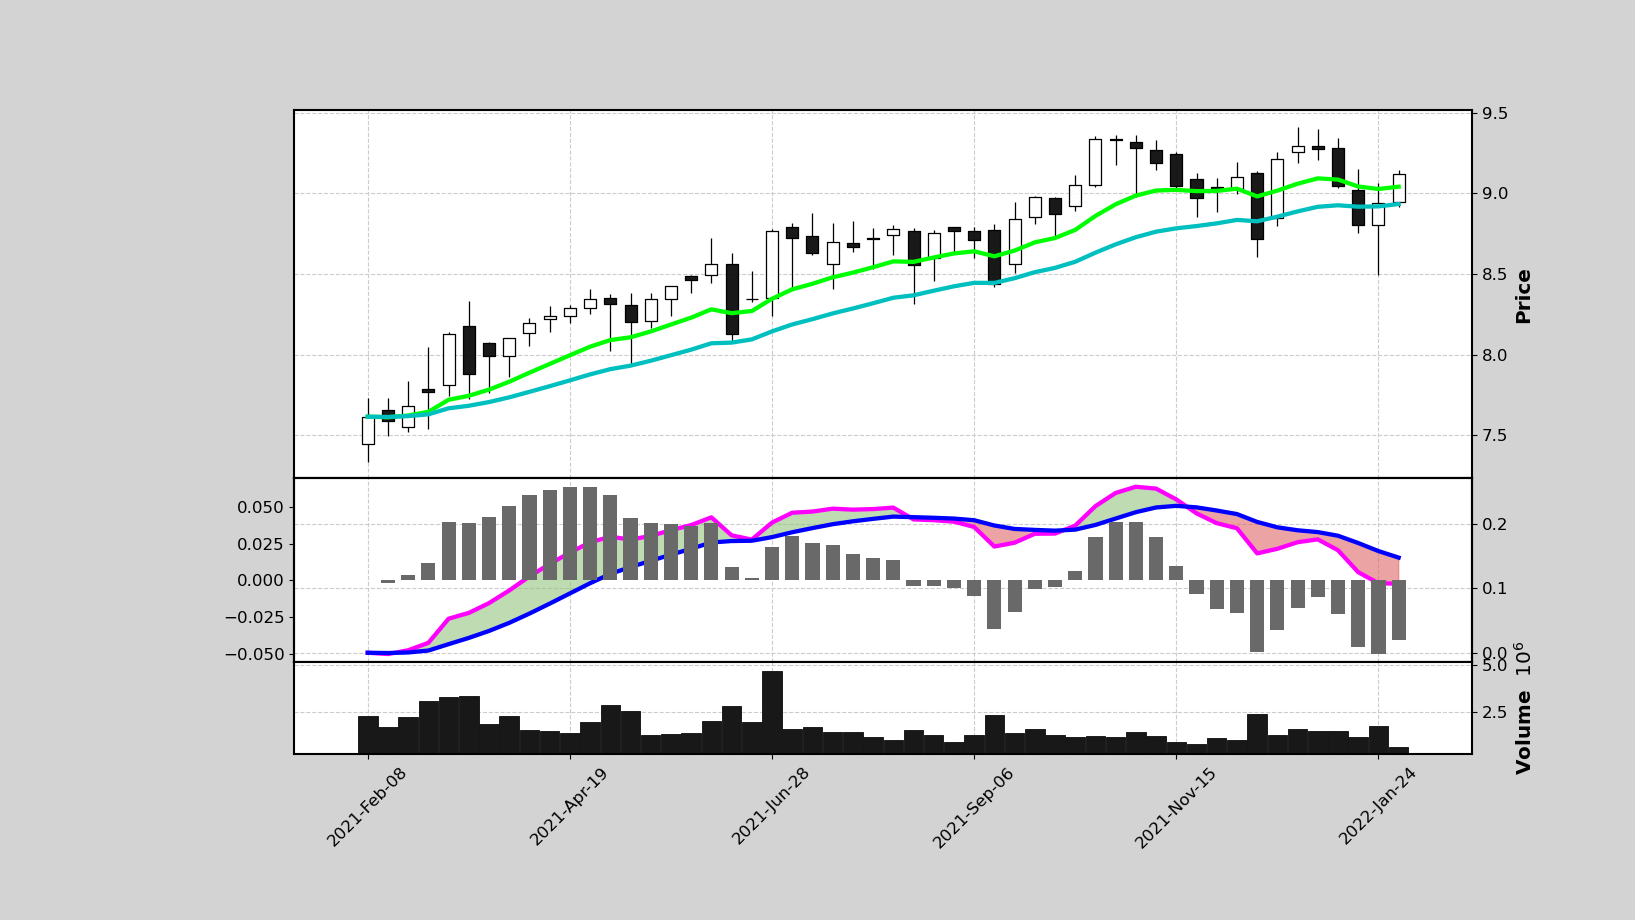
Task: Click the "Volume" axis title
Action: click(1523, 732)
